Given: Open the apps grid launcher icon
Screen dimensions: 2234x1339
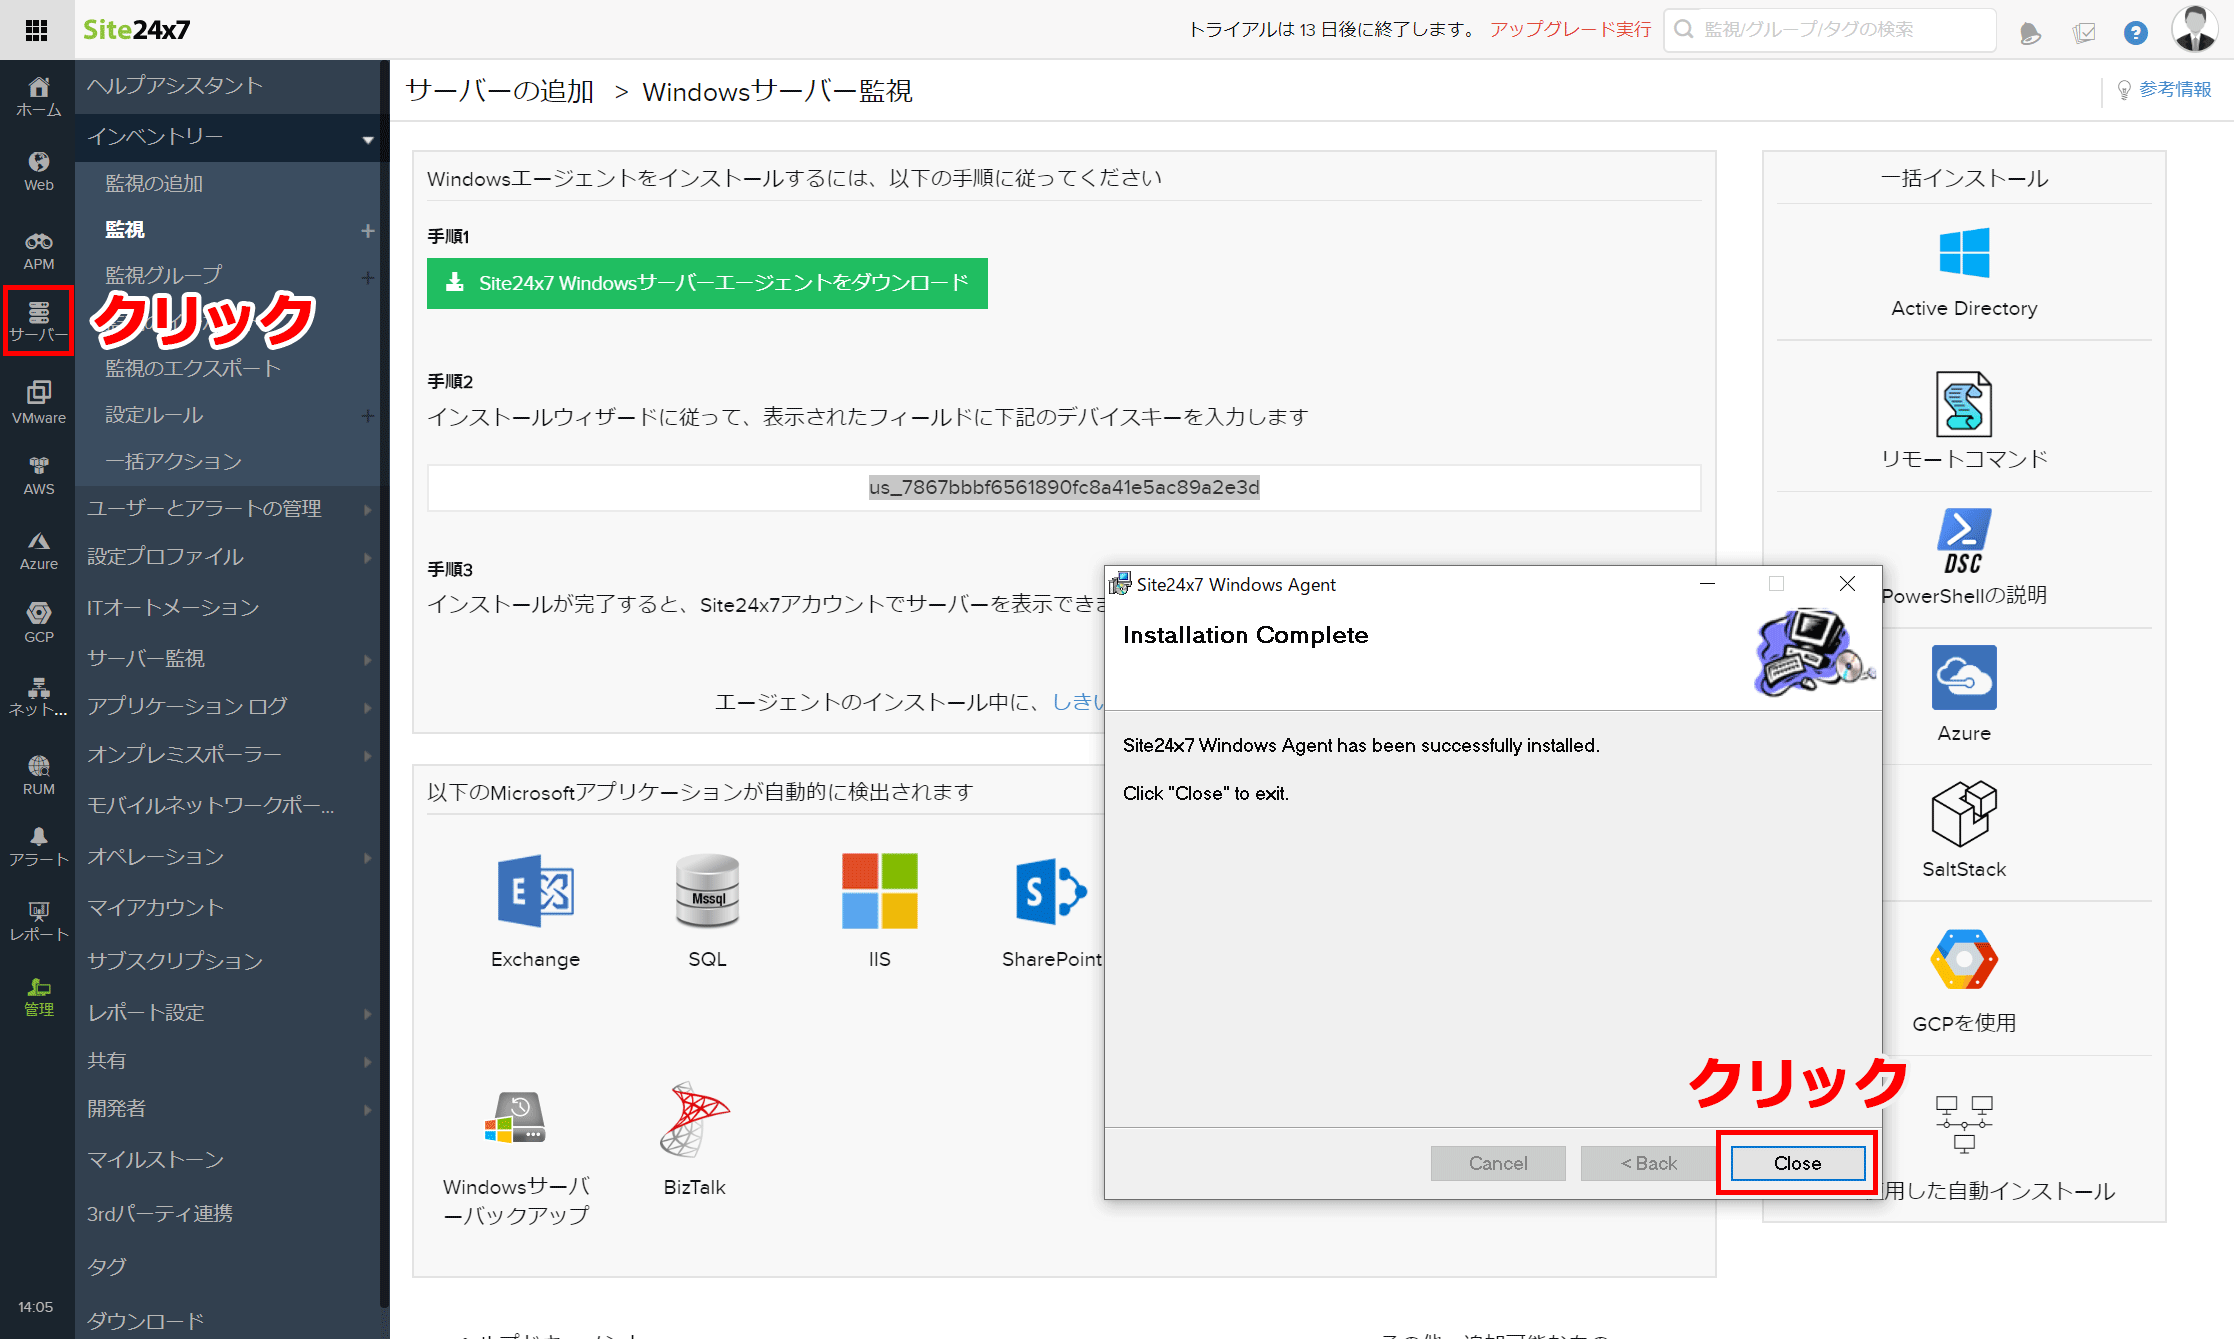Looking at the screenshot, I should (37, 30).
